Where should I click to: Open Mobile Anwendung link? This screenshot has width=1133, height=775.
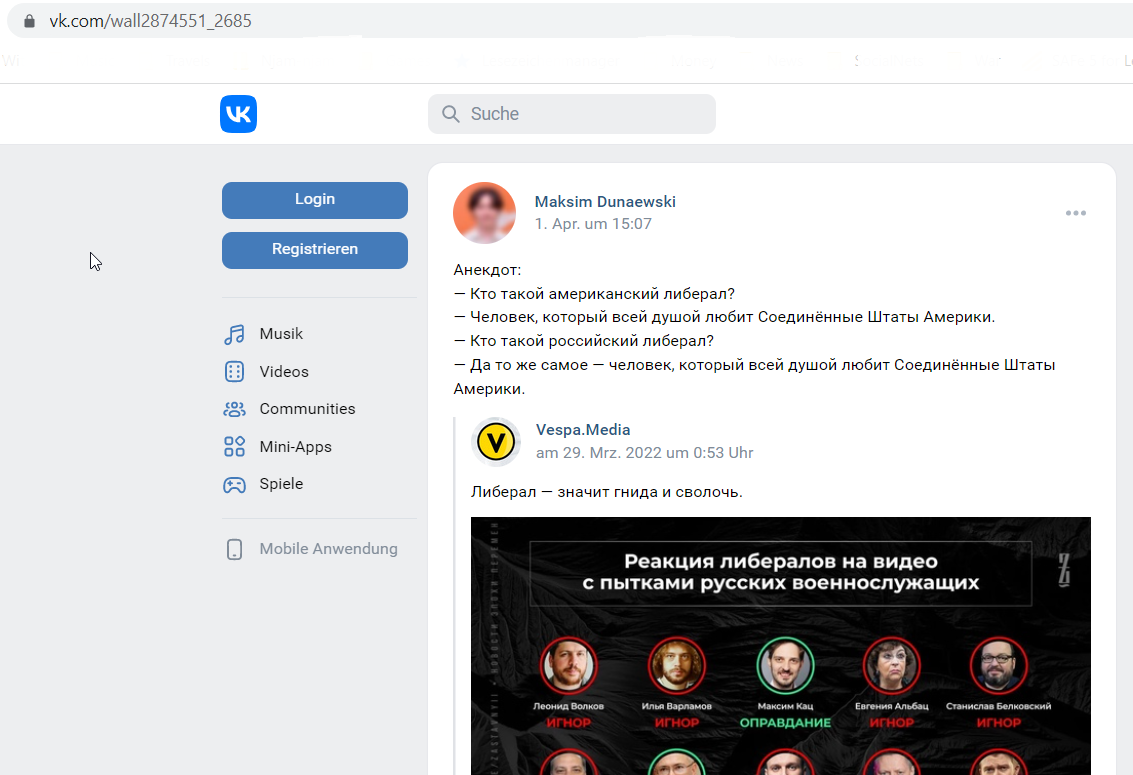328,549
